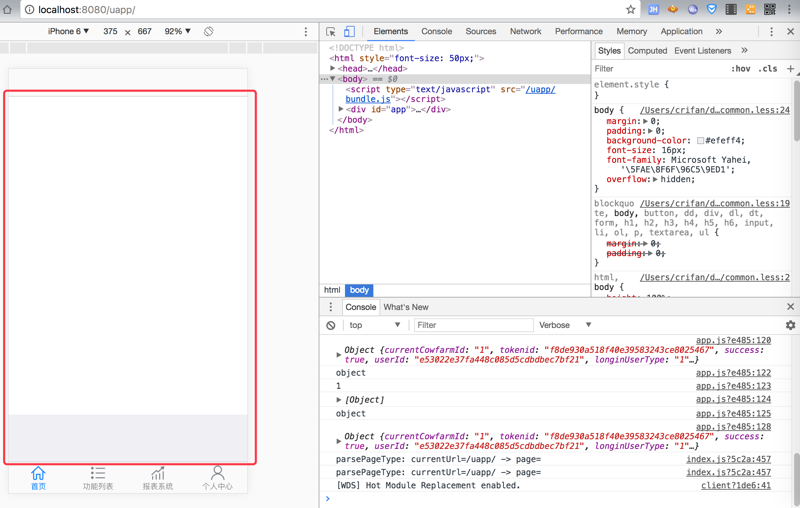Tap the 功能列表 list icon
The image size is (800, 508).
tap(98, 473)
